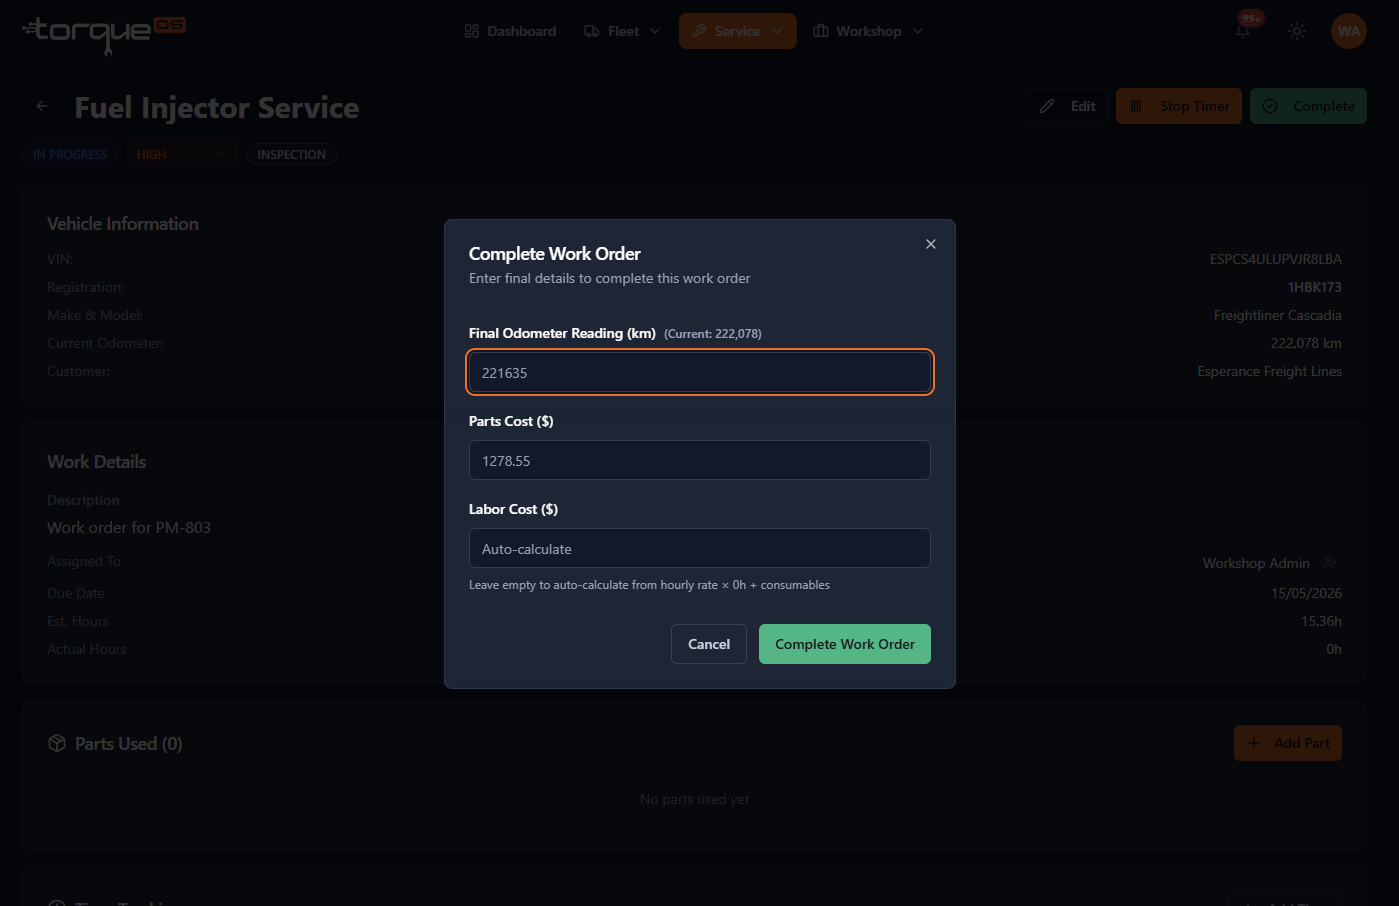Edit the Fuel Injector Service order
1399x906 pixels.
pyautogui.click(x=1067, y=106)
